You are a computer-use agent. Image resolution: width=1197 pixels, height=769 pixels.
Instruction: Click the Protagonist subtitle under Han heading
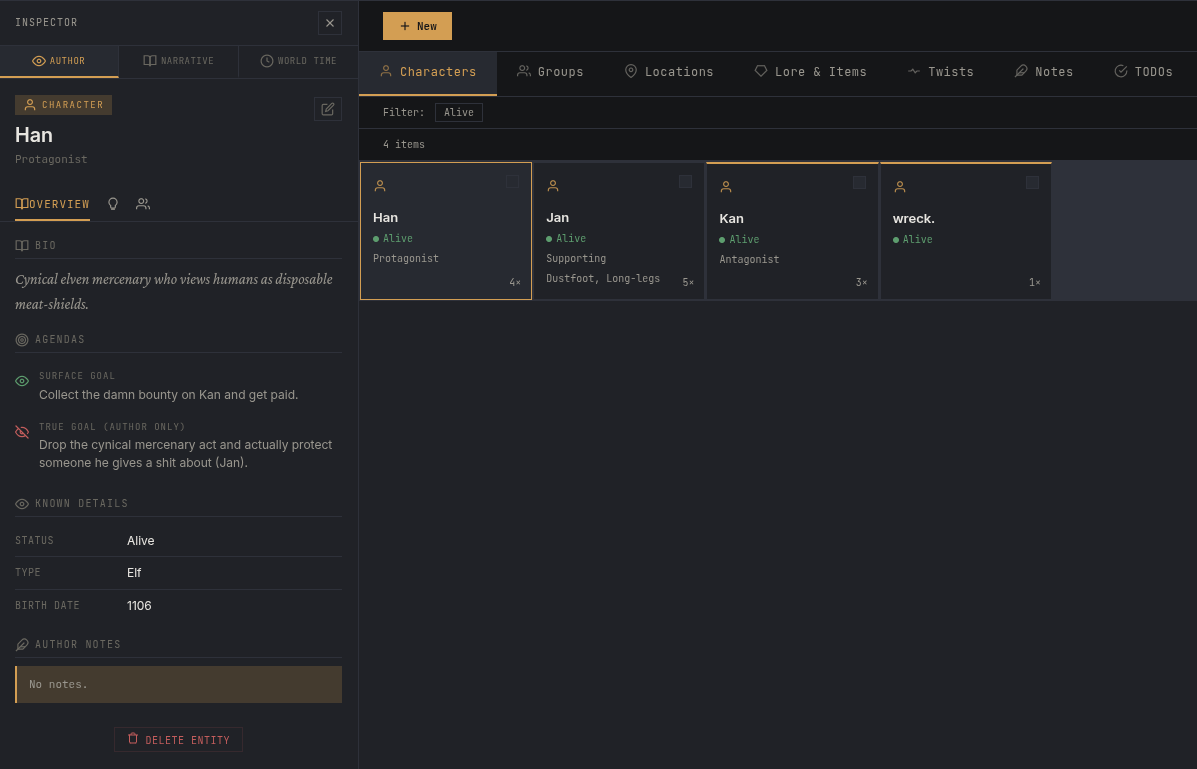pyautogui.click(x=51, y=160)
